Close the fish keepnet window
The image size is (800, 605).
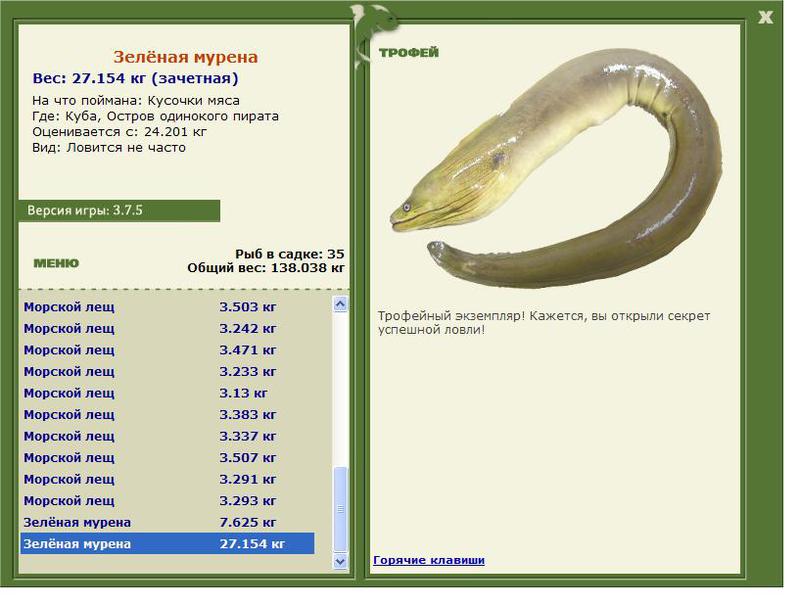[x=765, y=17]
